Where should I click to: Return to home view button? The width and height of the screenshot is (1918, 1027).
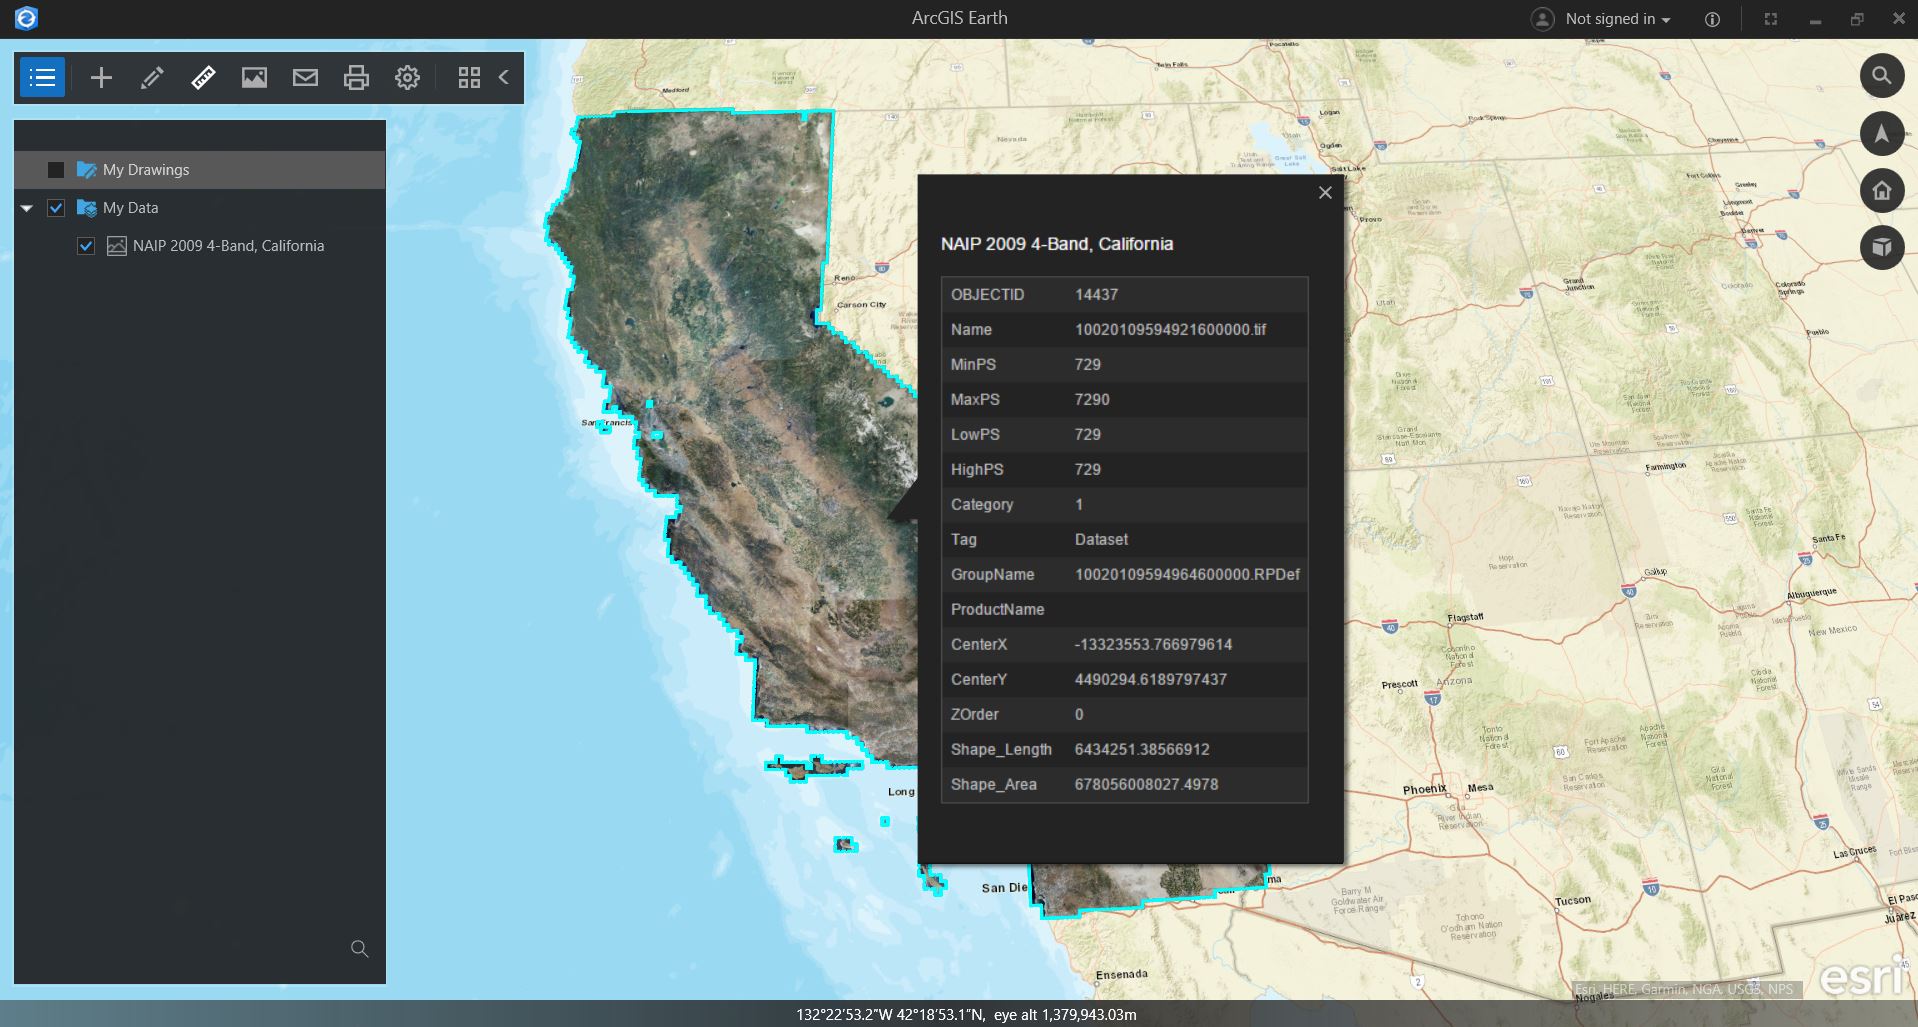click(x=1881, y=190)
